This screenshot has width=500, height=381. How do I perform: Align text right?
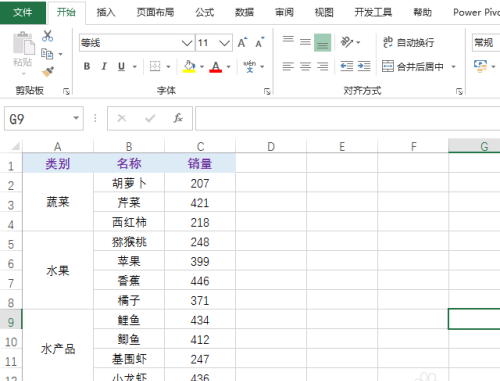pos(322,66)
